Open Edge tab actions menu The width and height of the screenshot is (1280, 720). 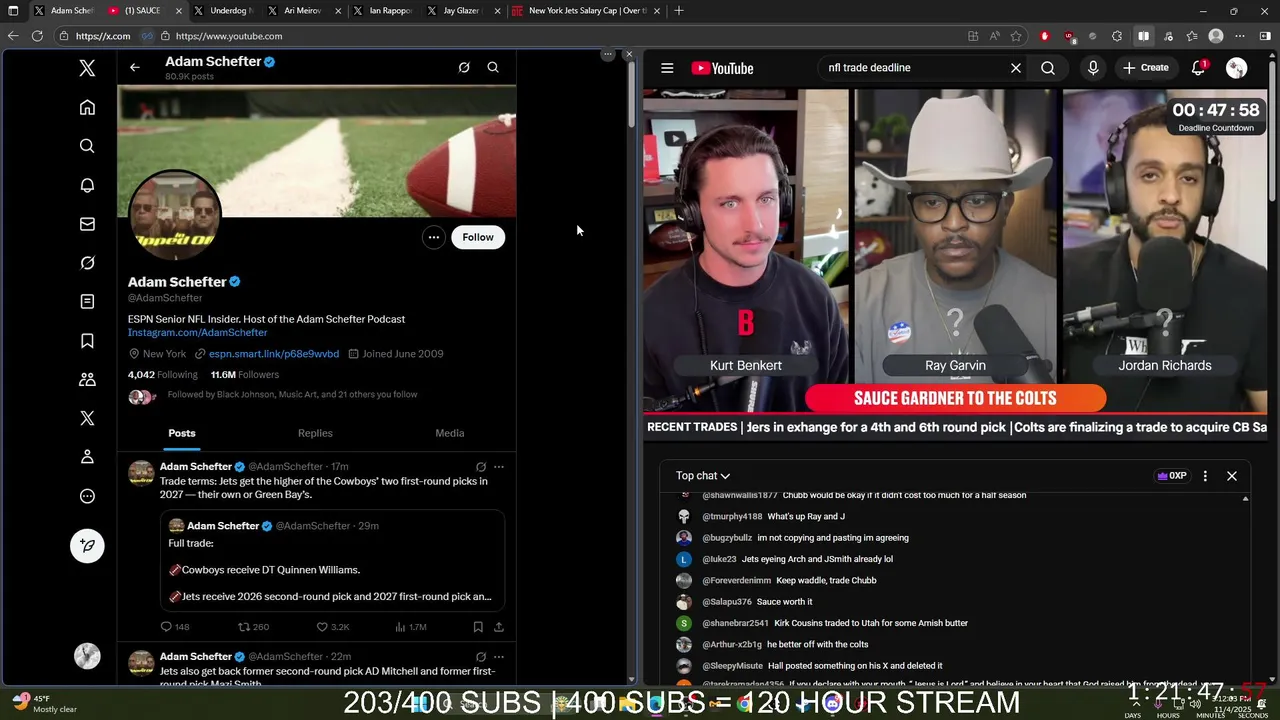(13, 11)
